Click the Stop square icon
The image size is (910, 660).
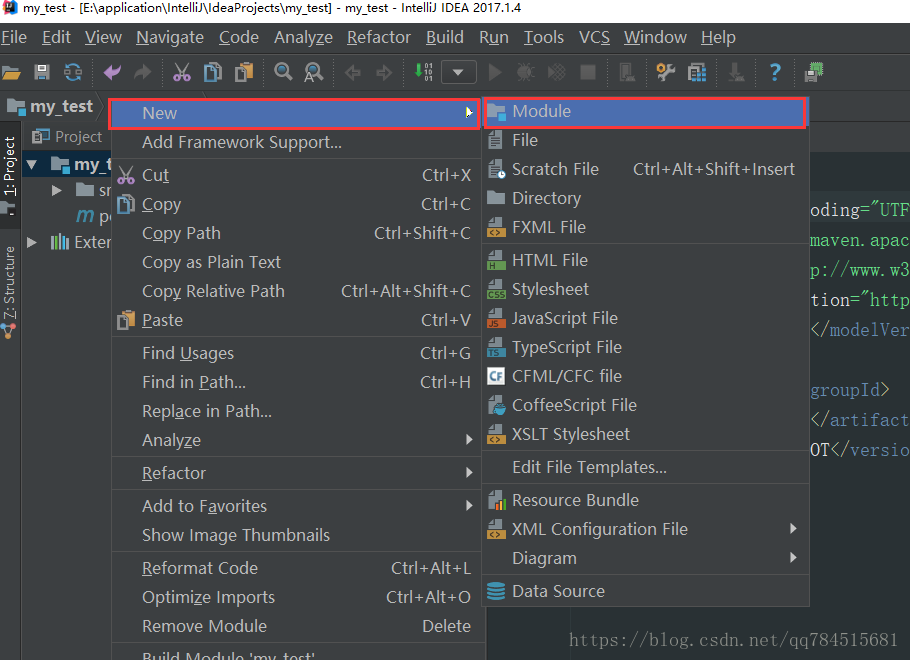point(588,72)
